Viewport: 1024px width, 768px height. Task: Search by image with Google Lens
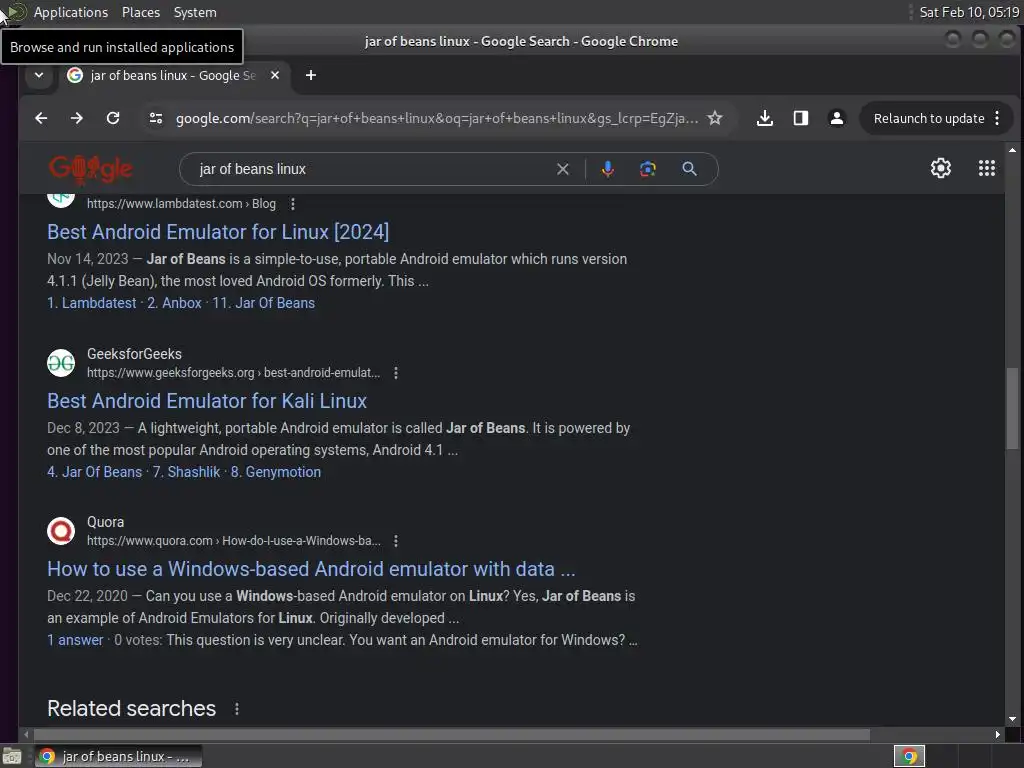(647, 169)
